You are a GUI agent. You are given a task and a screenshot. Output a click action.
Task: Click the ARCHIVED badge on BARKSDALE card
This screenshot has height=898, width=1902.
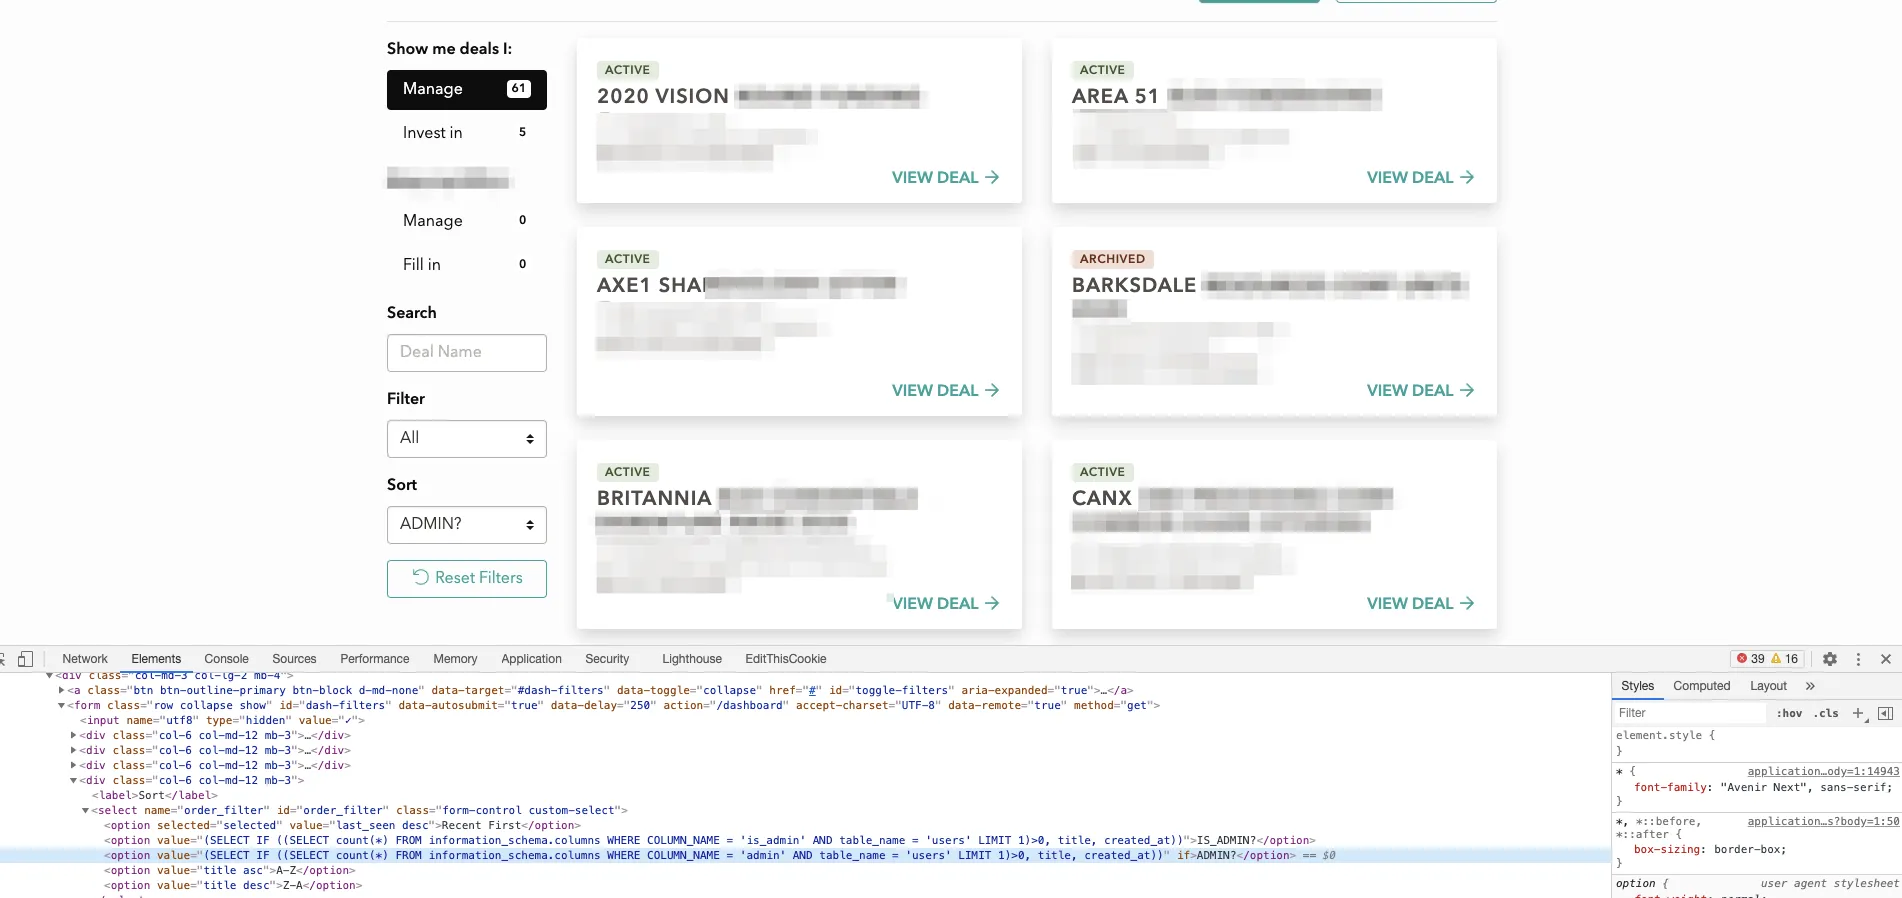tap(1112, 259)
